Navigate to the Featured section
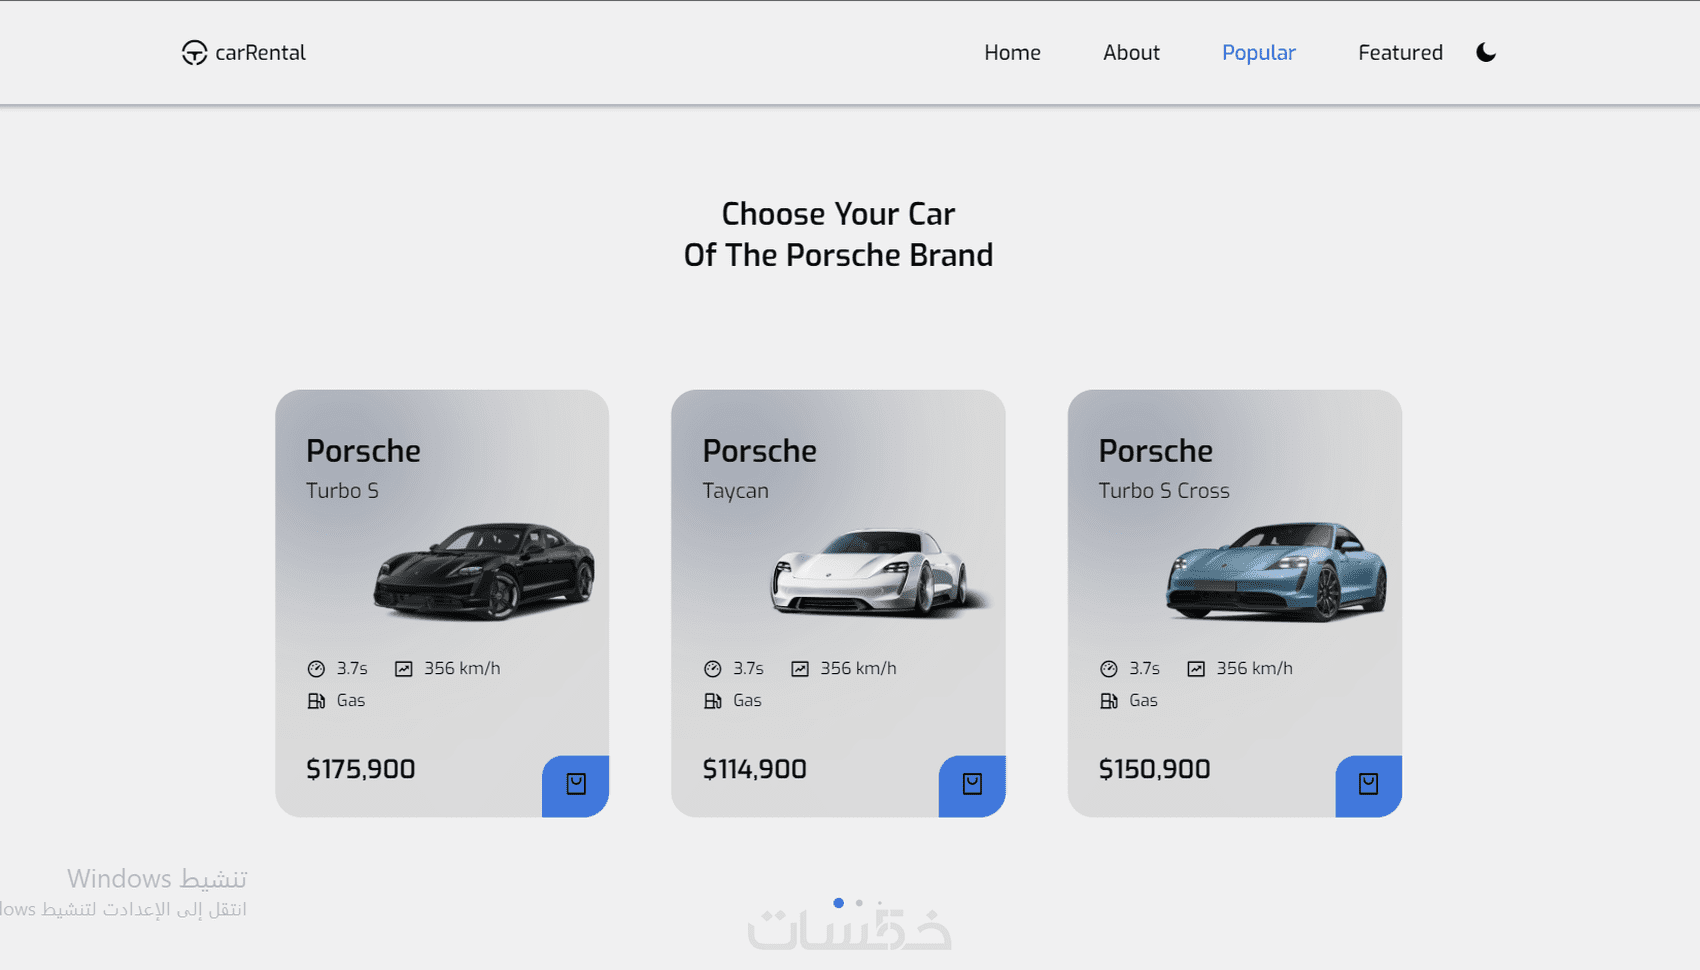The width and height of the screenshot is (1700, 970). click(x=1400, y=53)
